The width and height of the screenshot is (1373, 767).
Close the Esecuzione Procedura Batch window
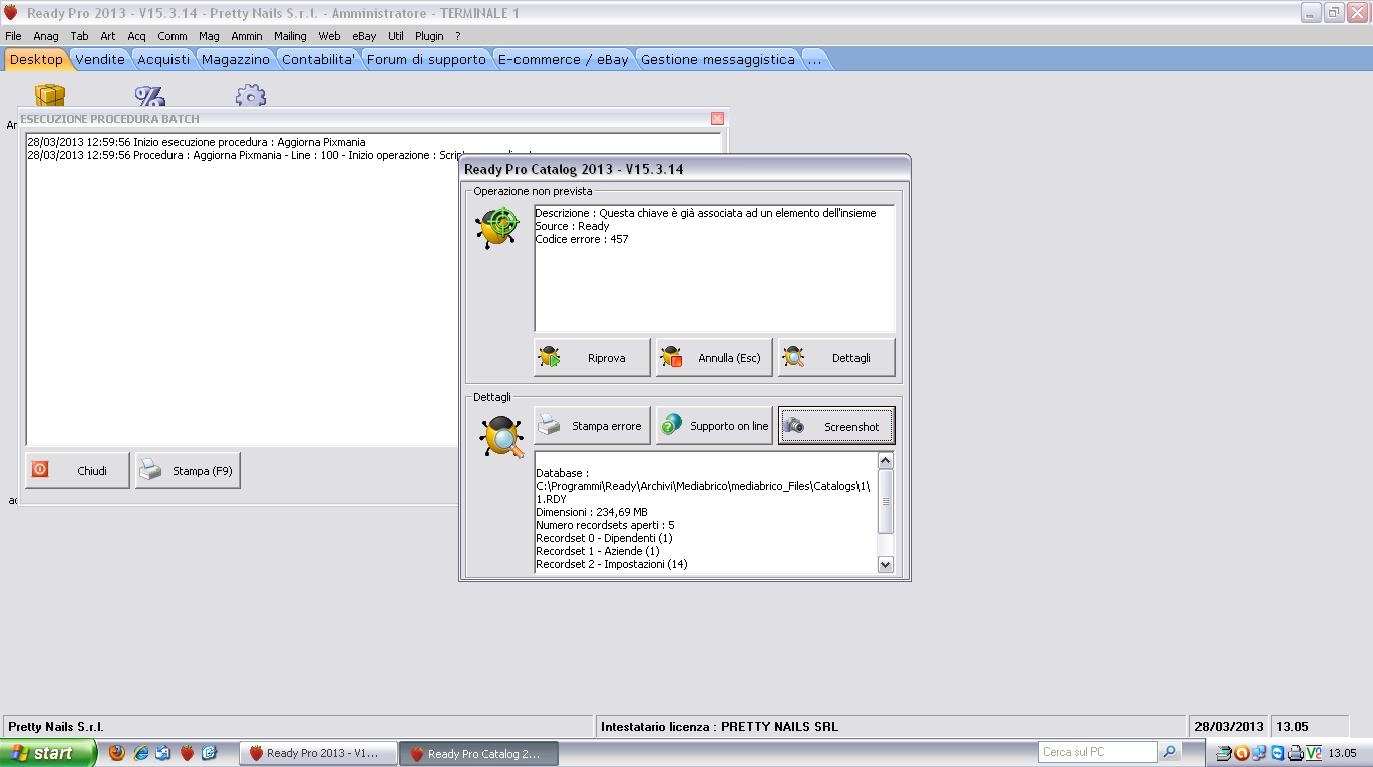click(x=717, y=118)
